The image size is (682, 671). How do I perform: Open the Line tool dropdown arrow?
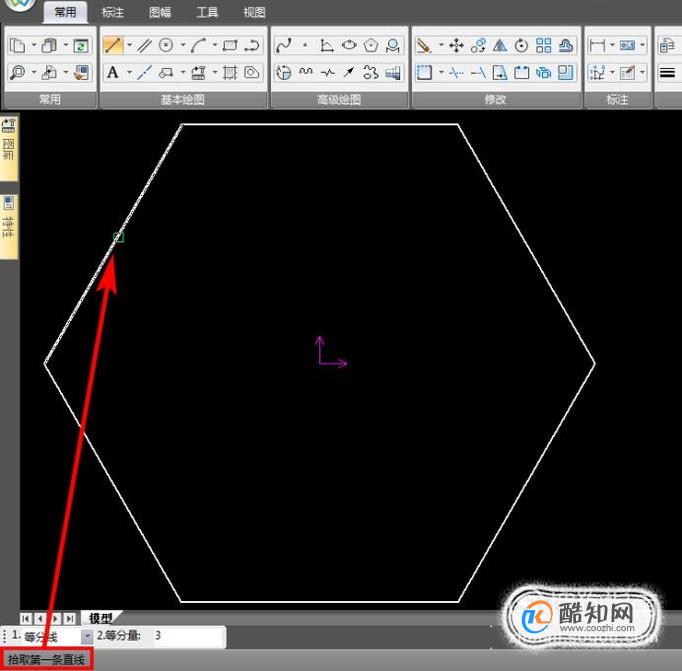click(129, 45)
